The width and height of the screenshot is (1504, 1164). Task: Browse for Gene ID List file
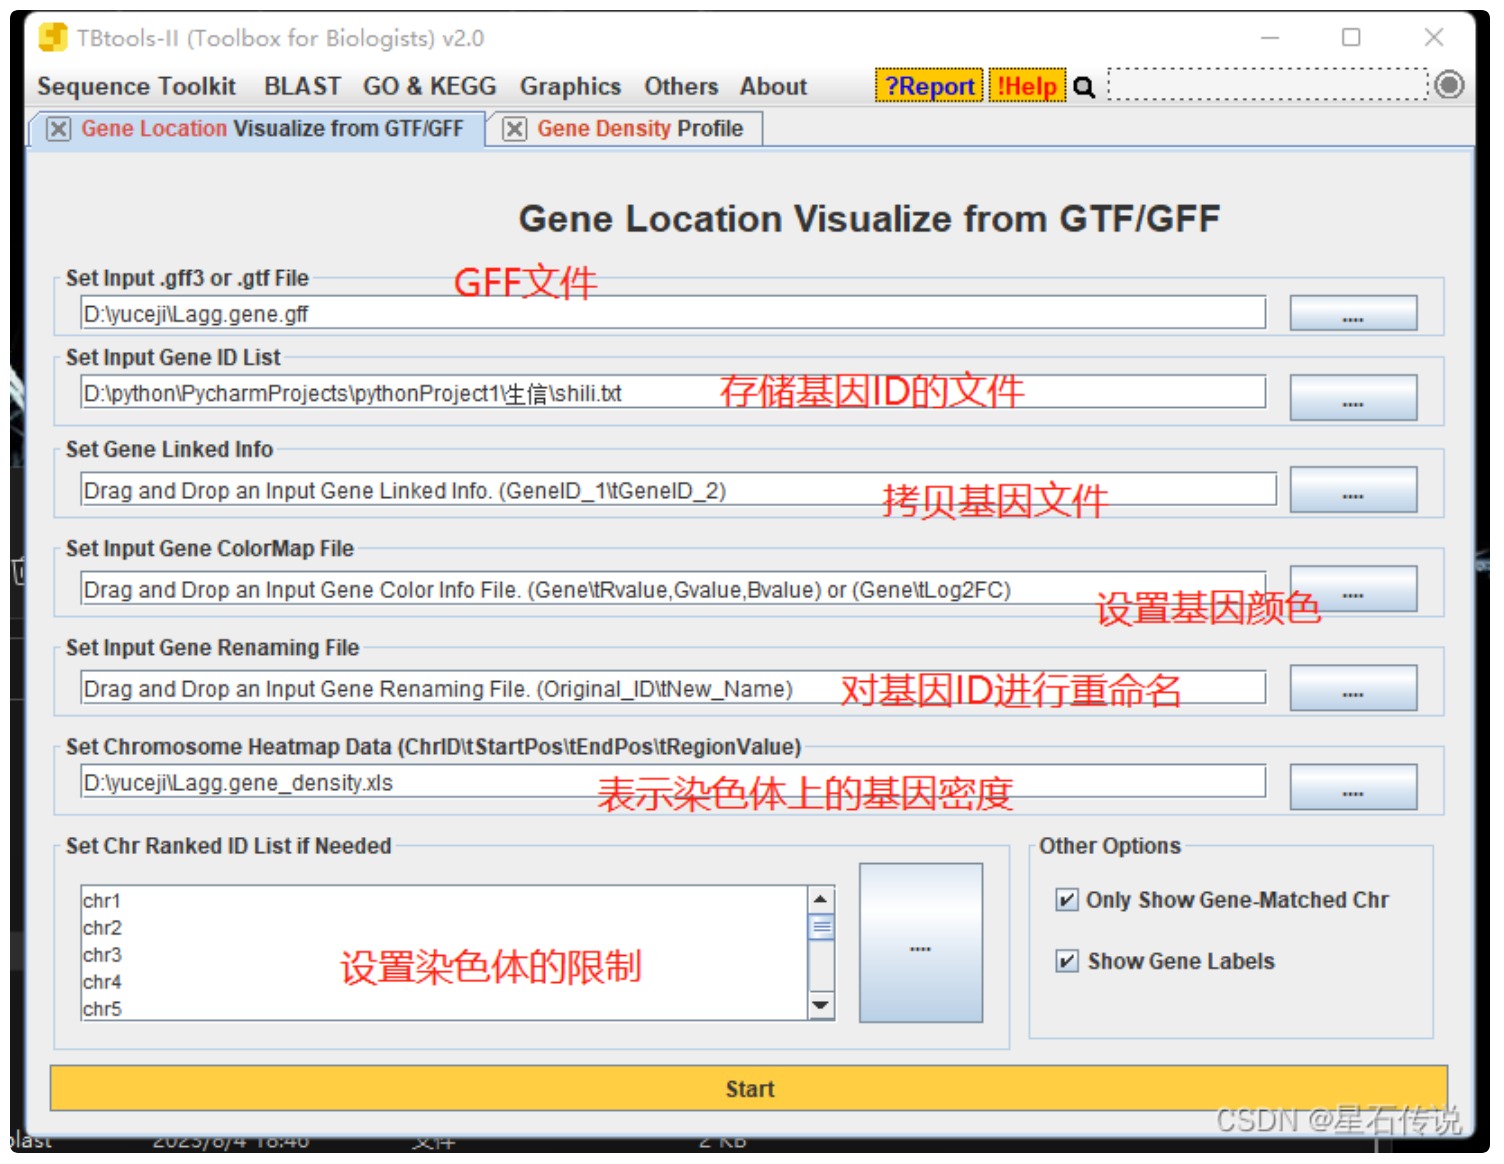(x=1353, y=397)
